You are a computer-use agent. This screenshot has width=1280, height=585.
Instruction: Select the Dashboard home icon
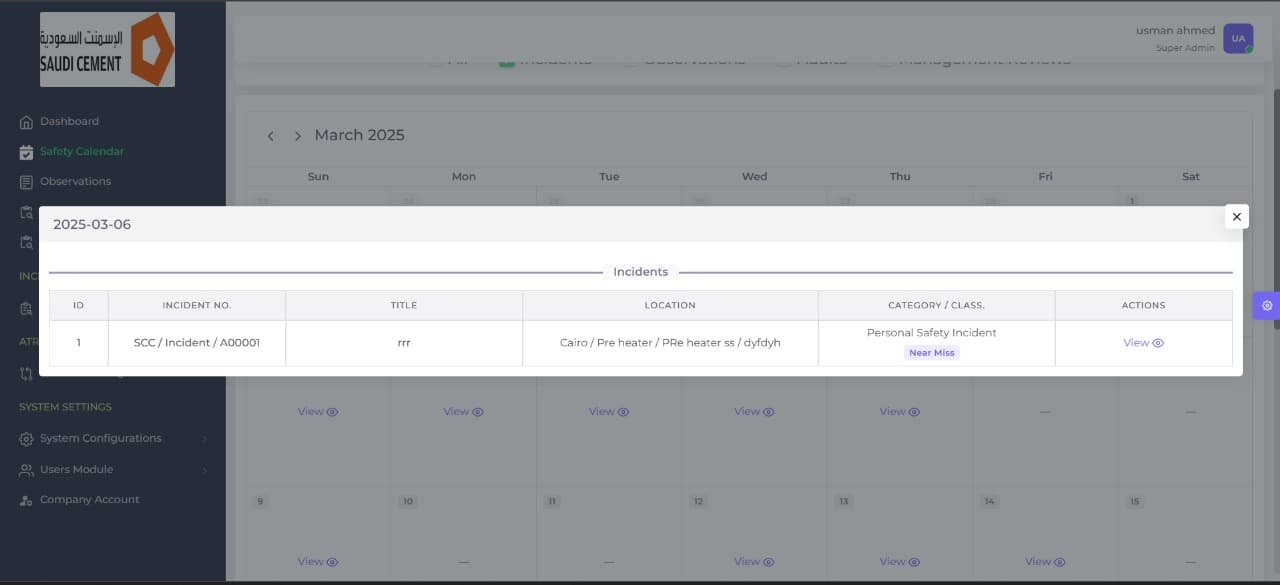(x=26, y=121)
